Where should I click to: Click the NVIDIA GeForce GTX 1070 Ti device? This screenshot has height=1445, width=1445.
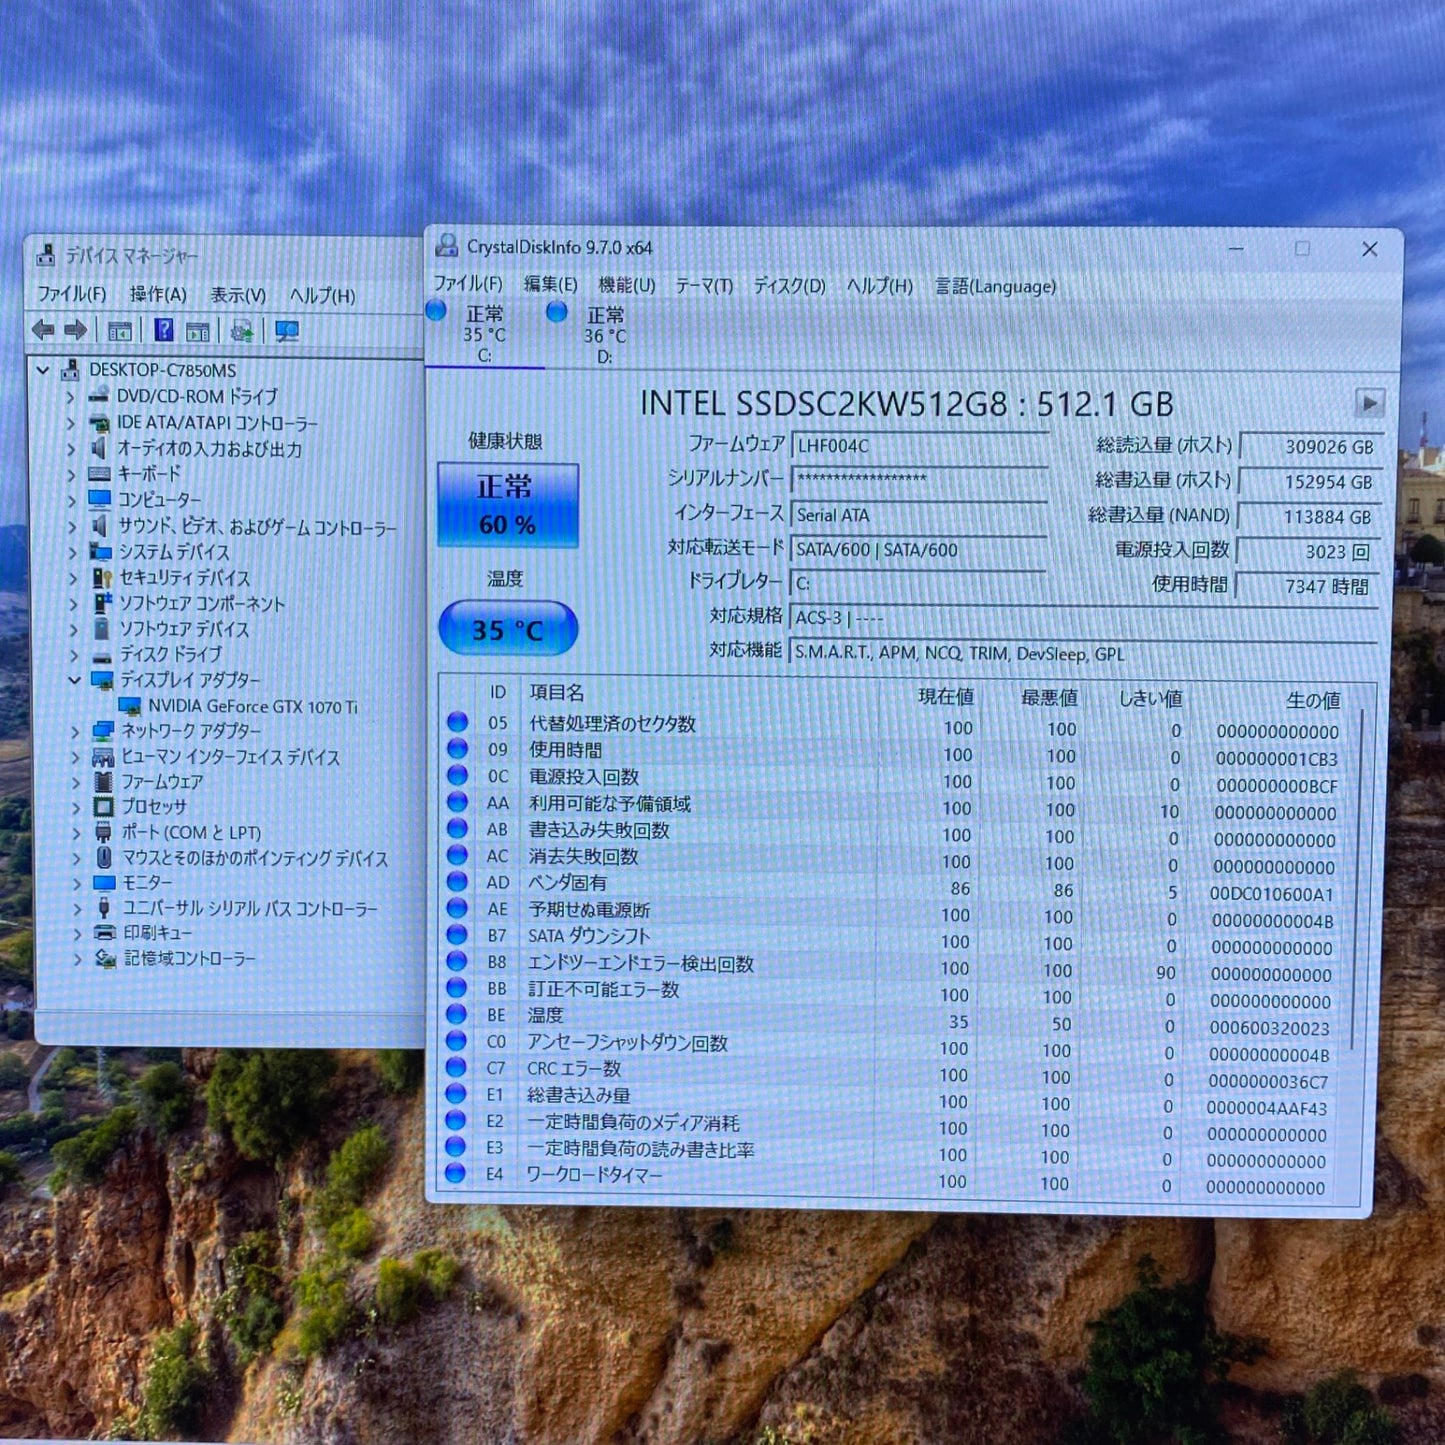(252, 706)
